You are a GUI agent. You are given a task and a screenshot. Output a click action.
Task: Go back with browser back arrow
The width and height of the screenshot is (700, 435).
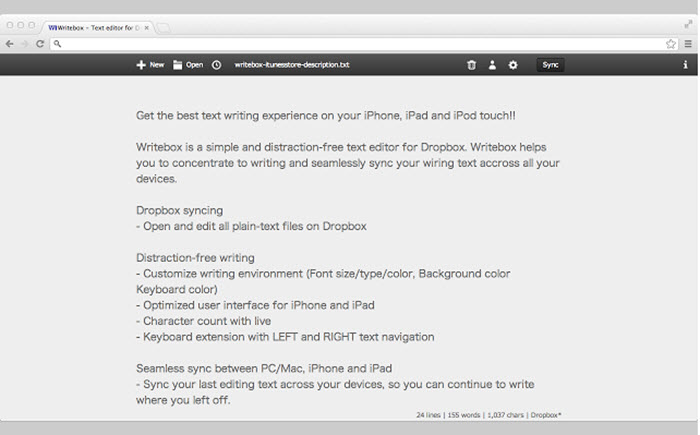(x=9, y=44)
